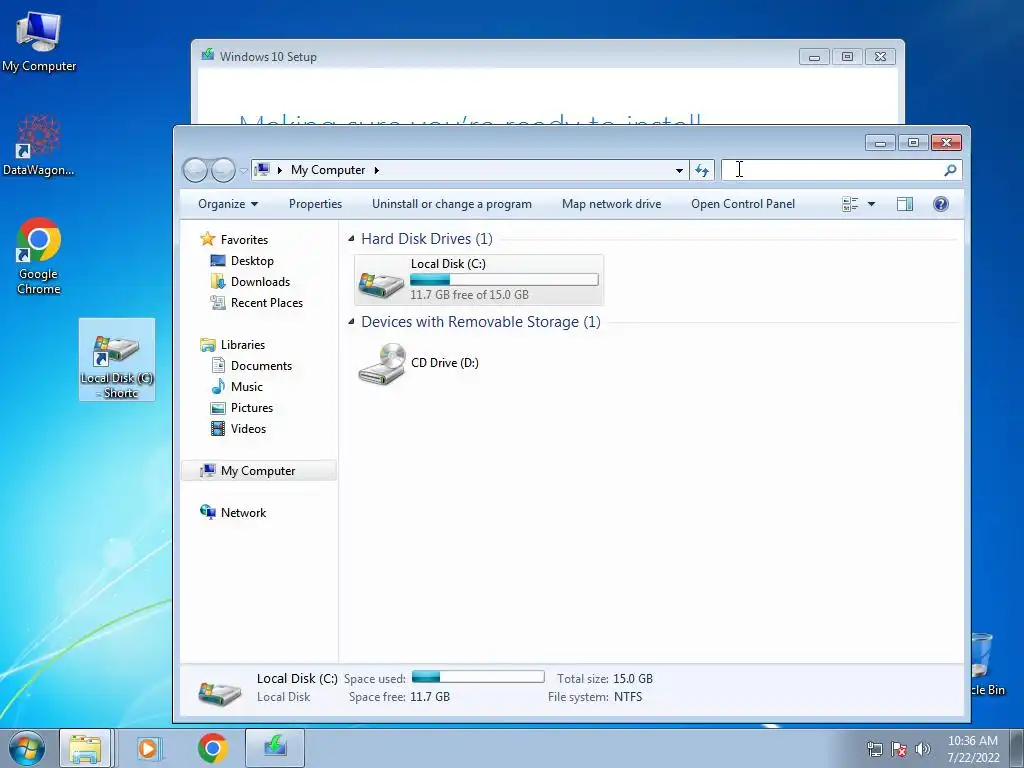Click Windows Explorer taskbar icon
Viewport: 1024px width, 768px height.
86,748
